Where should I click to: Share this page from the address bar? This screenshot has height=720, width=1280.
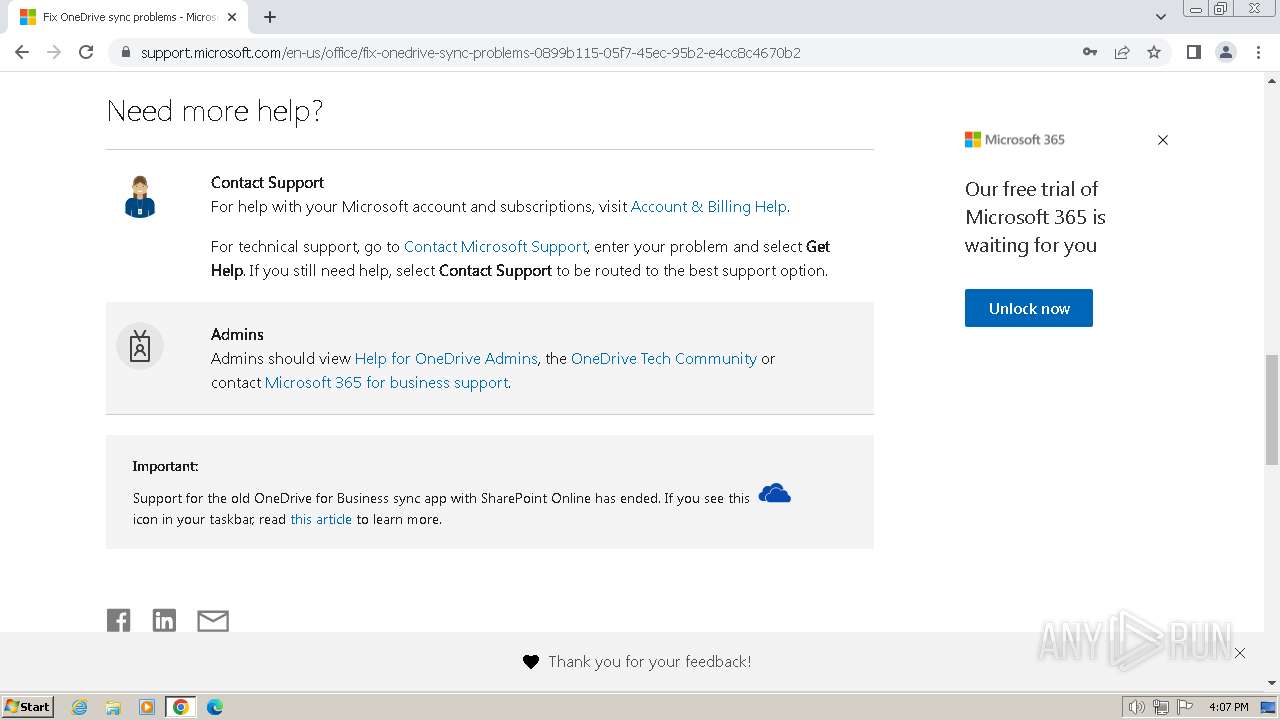pos(1122,52)
